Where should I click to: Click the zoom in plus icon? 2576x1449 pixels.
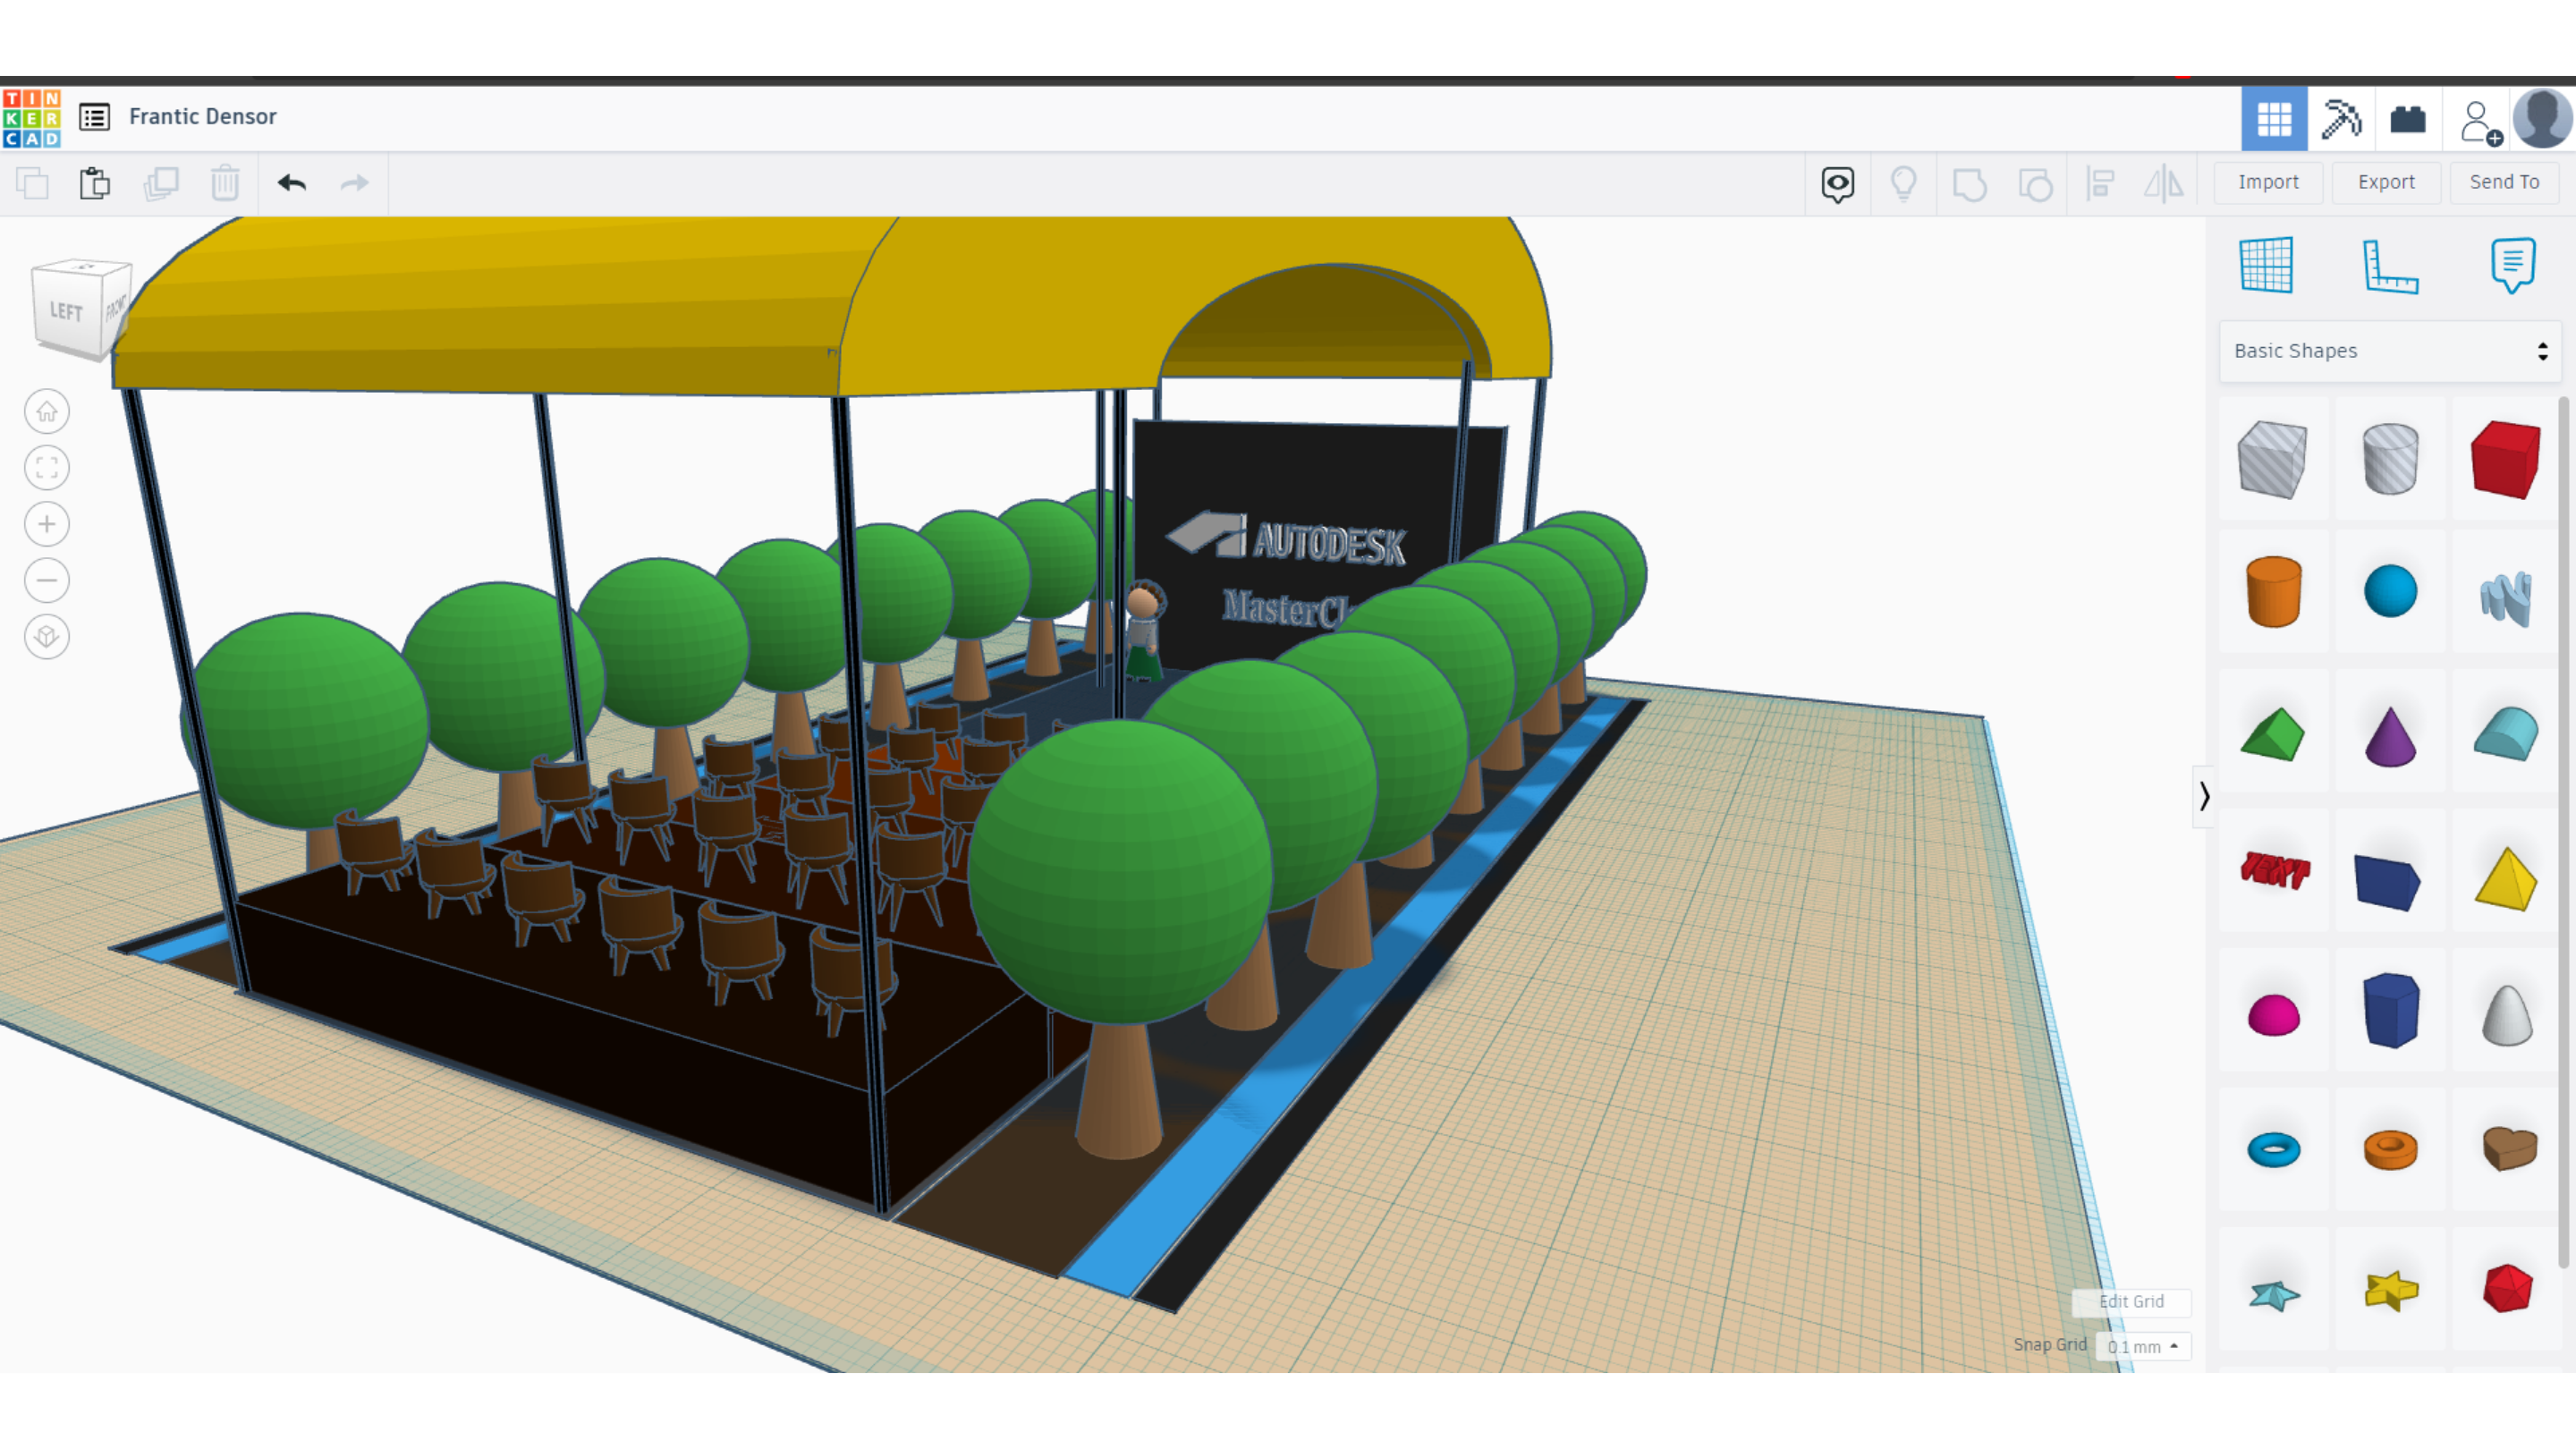click(47, 524)
